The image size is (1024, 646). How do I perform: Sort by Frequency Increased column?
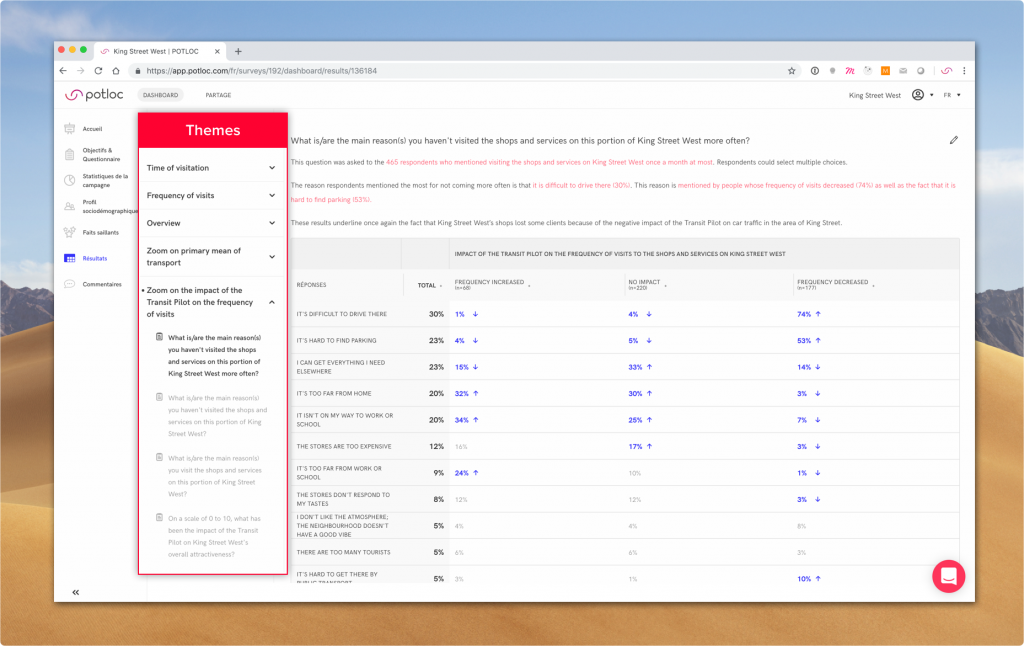pyautogui.click(x=492, y=284)
